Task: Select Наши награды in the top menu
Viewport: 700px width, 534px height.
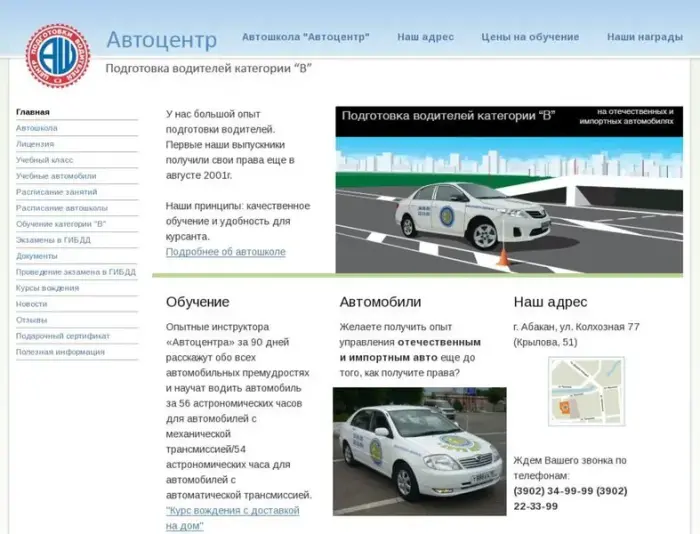Action: click(x=645, y=37)
